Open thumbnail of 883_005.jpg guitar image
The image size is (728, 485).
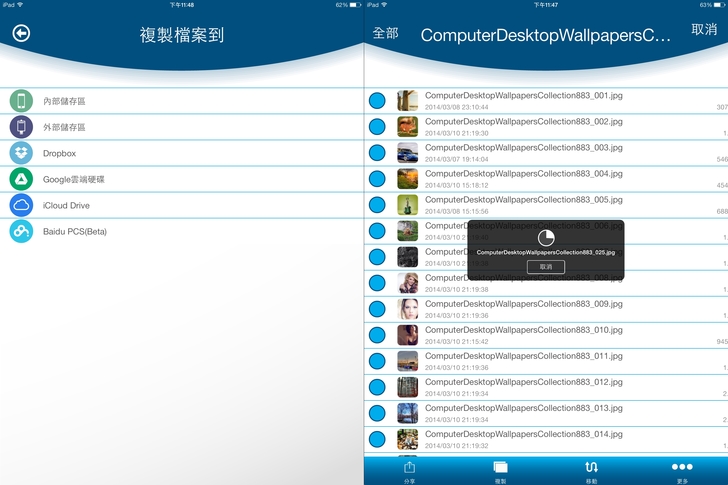[408, 205]
